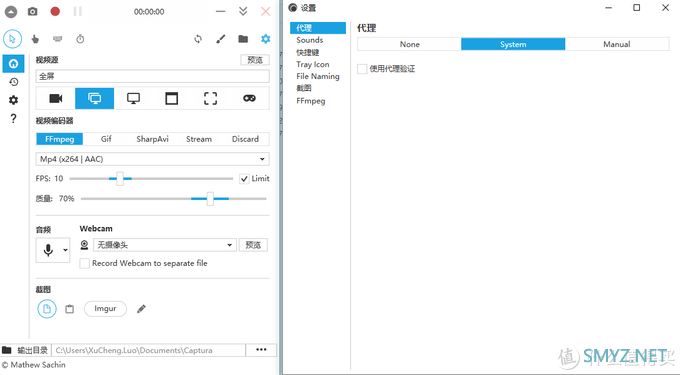Image resolution: width=680 pixels, height=375 pixels.
Task: Click the output path C:\Users\XuCheng.Luo\Documents\Captura
Action: coord(149,350)
